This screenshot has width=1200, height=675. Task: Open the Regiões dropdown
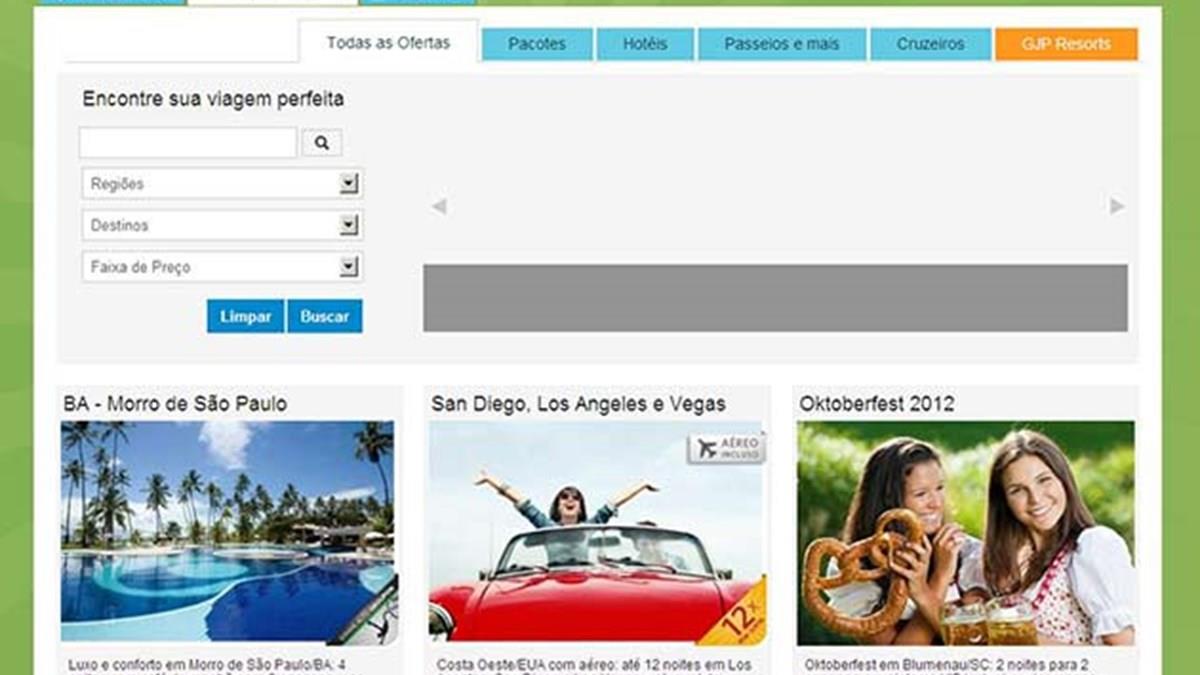point(222,184)
